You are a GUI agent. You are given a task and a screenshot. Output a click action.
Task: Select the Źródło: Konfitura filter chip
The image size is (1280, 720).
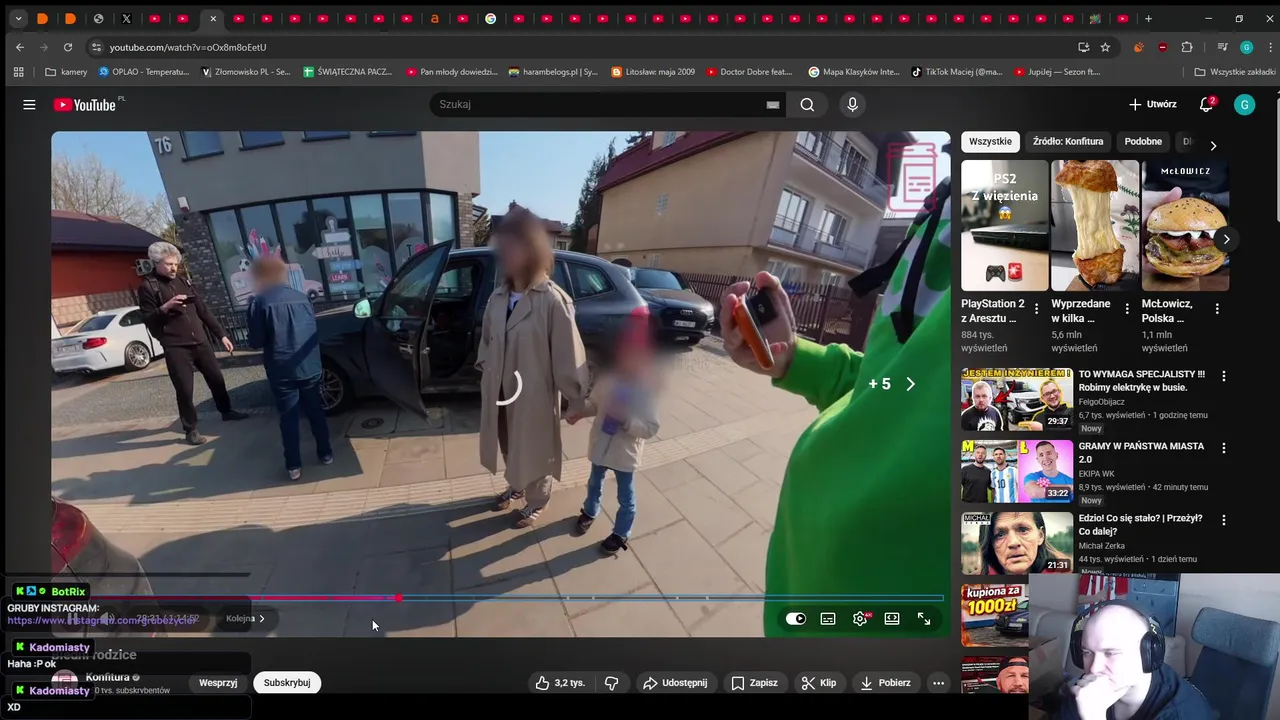pyautogui.click(x=1068, y=142)
